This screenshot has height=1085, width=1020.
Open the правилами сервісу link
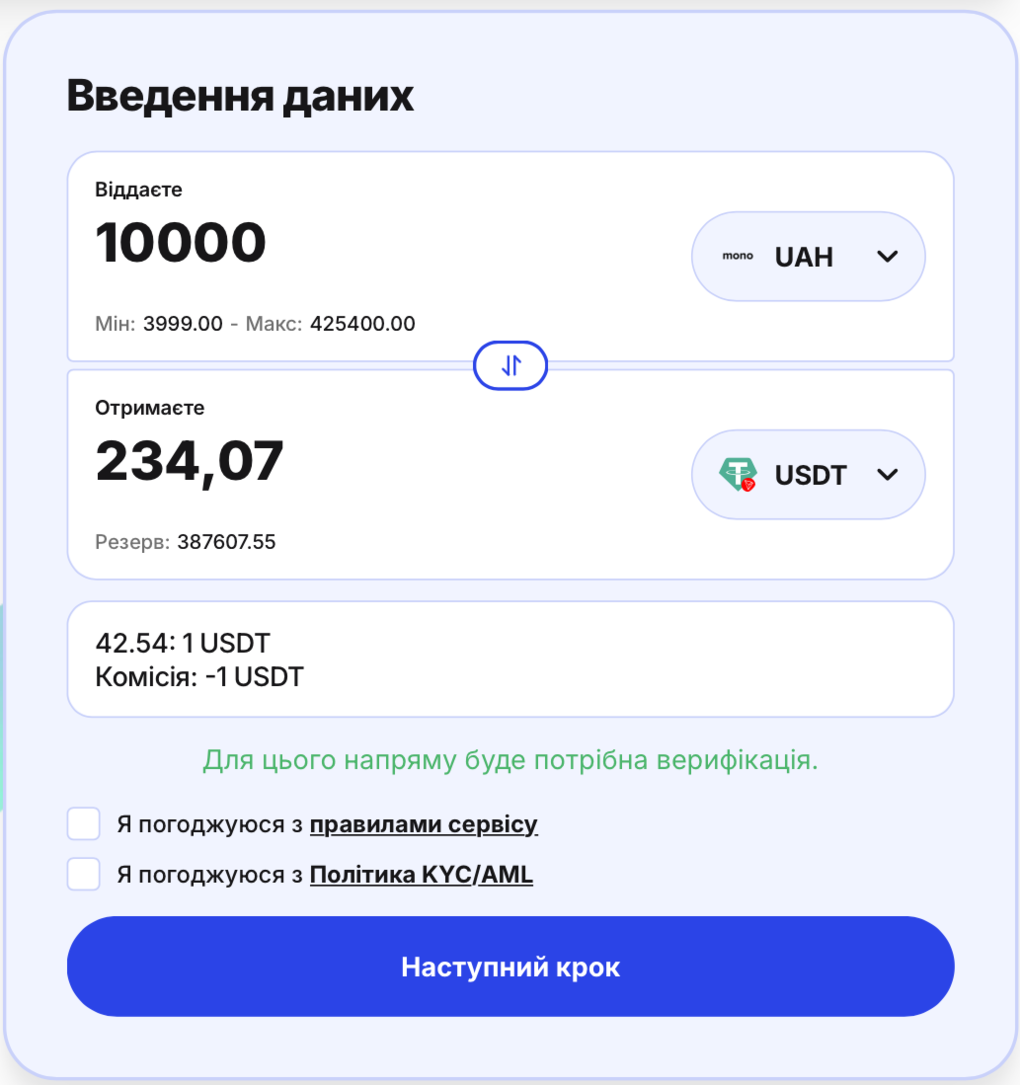point(423,825)
